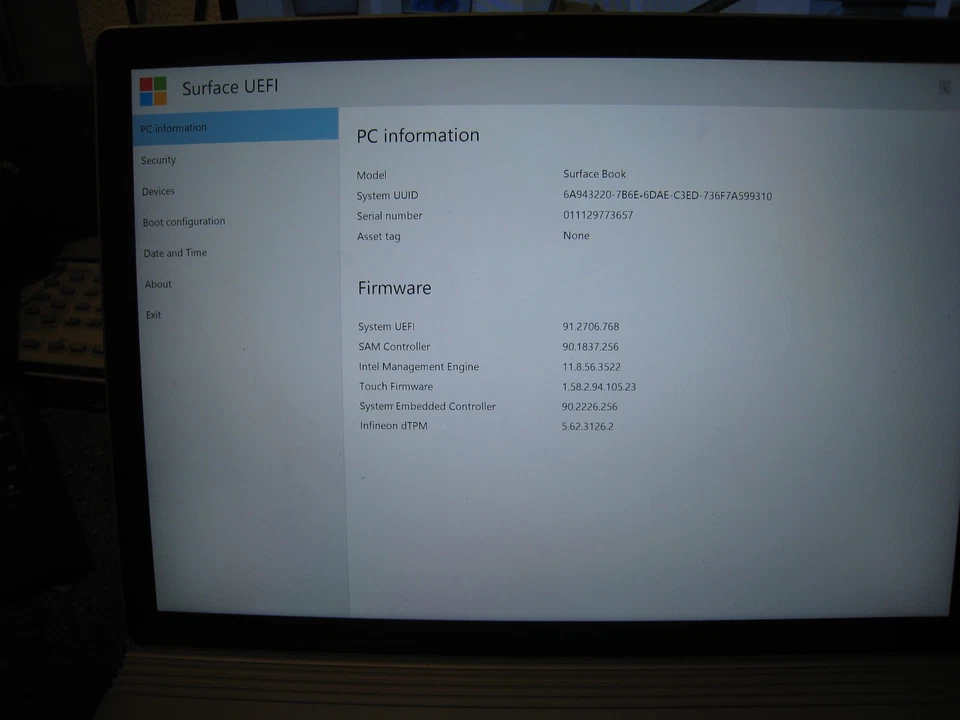Viewport: 960px width, 720px height.
Task: Click the Surface UEFI title text
Action: [x=230, y=87]
